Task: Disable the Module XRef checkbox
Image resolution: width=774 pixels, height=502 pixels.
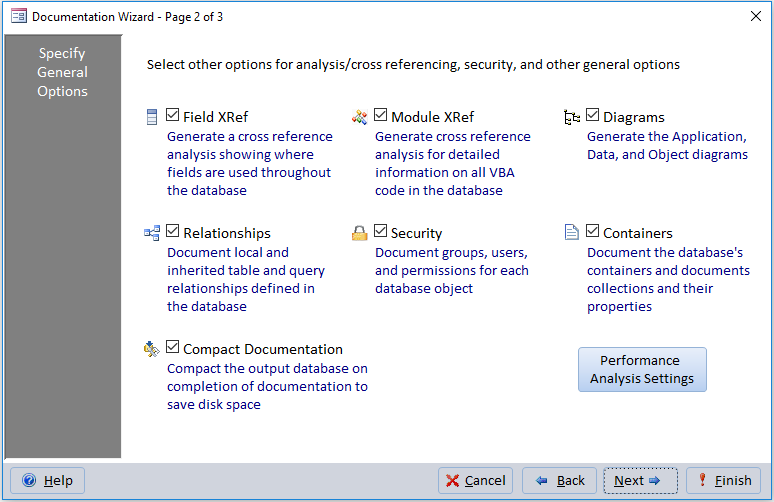Action: pos(381,116)
